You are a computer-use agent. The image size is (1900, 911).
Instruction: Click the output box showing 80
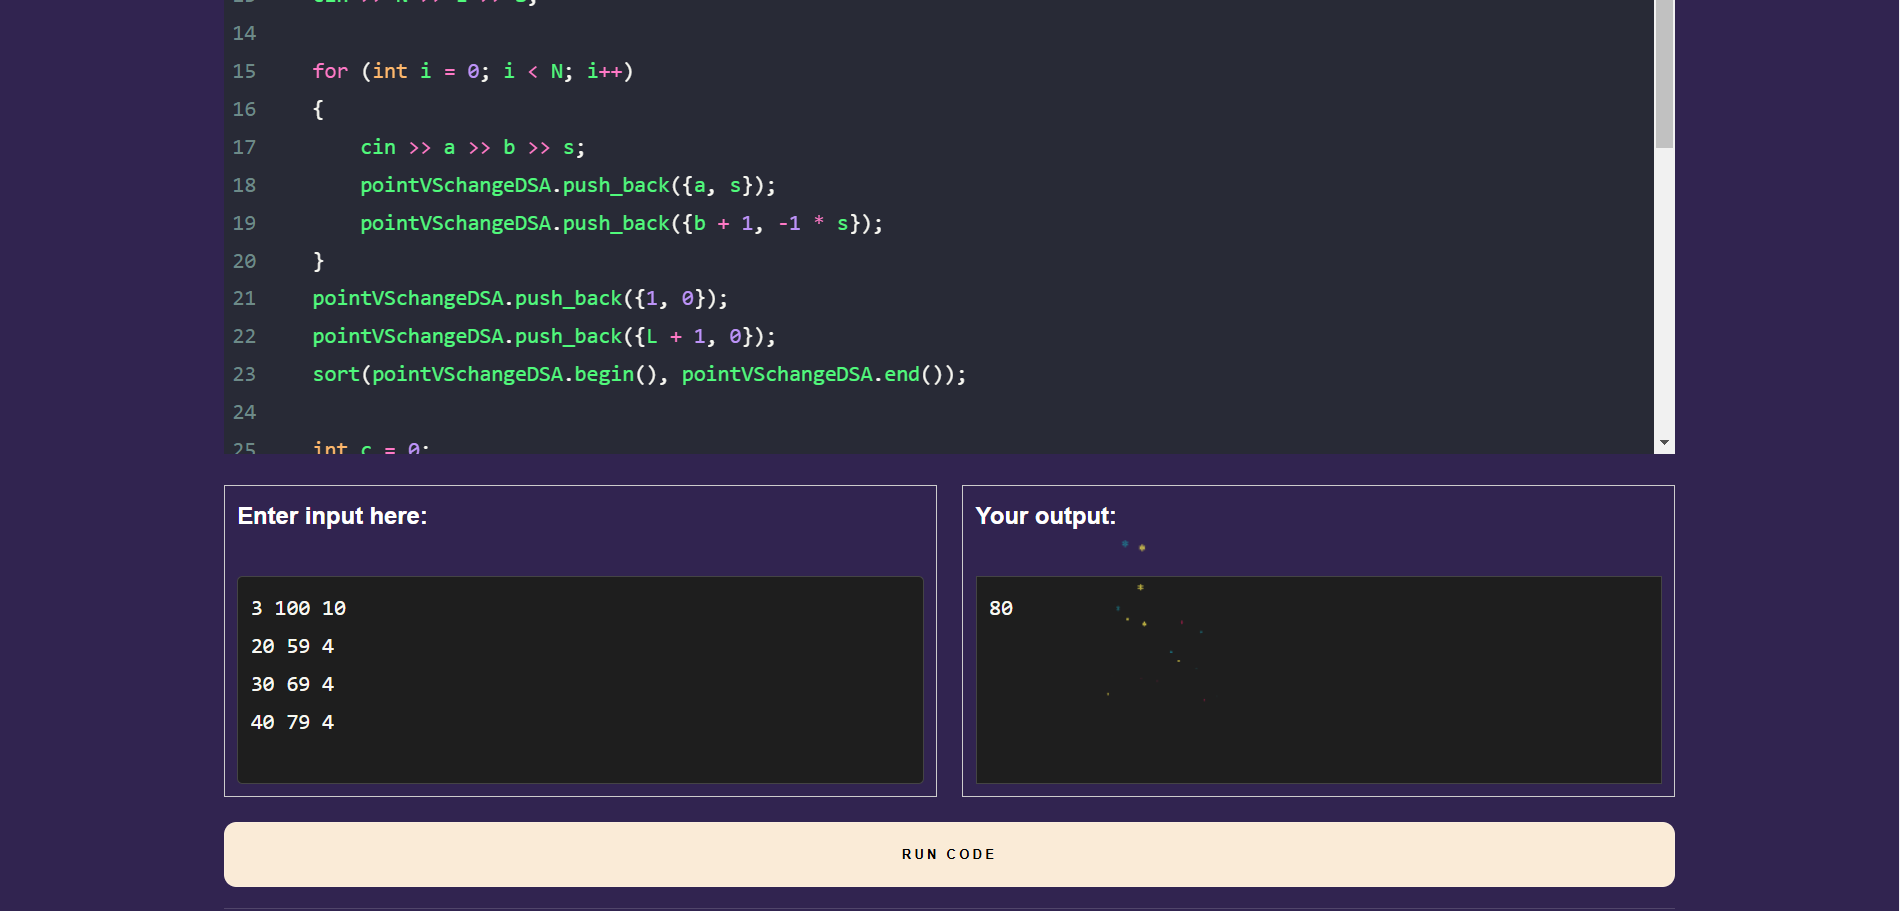[x=1318, y=679]
